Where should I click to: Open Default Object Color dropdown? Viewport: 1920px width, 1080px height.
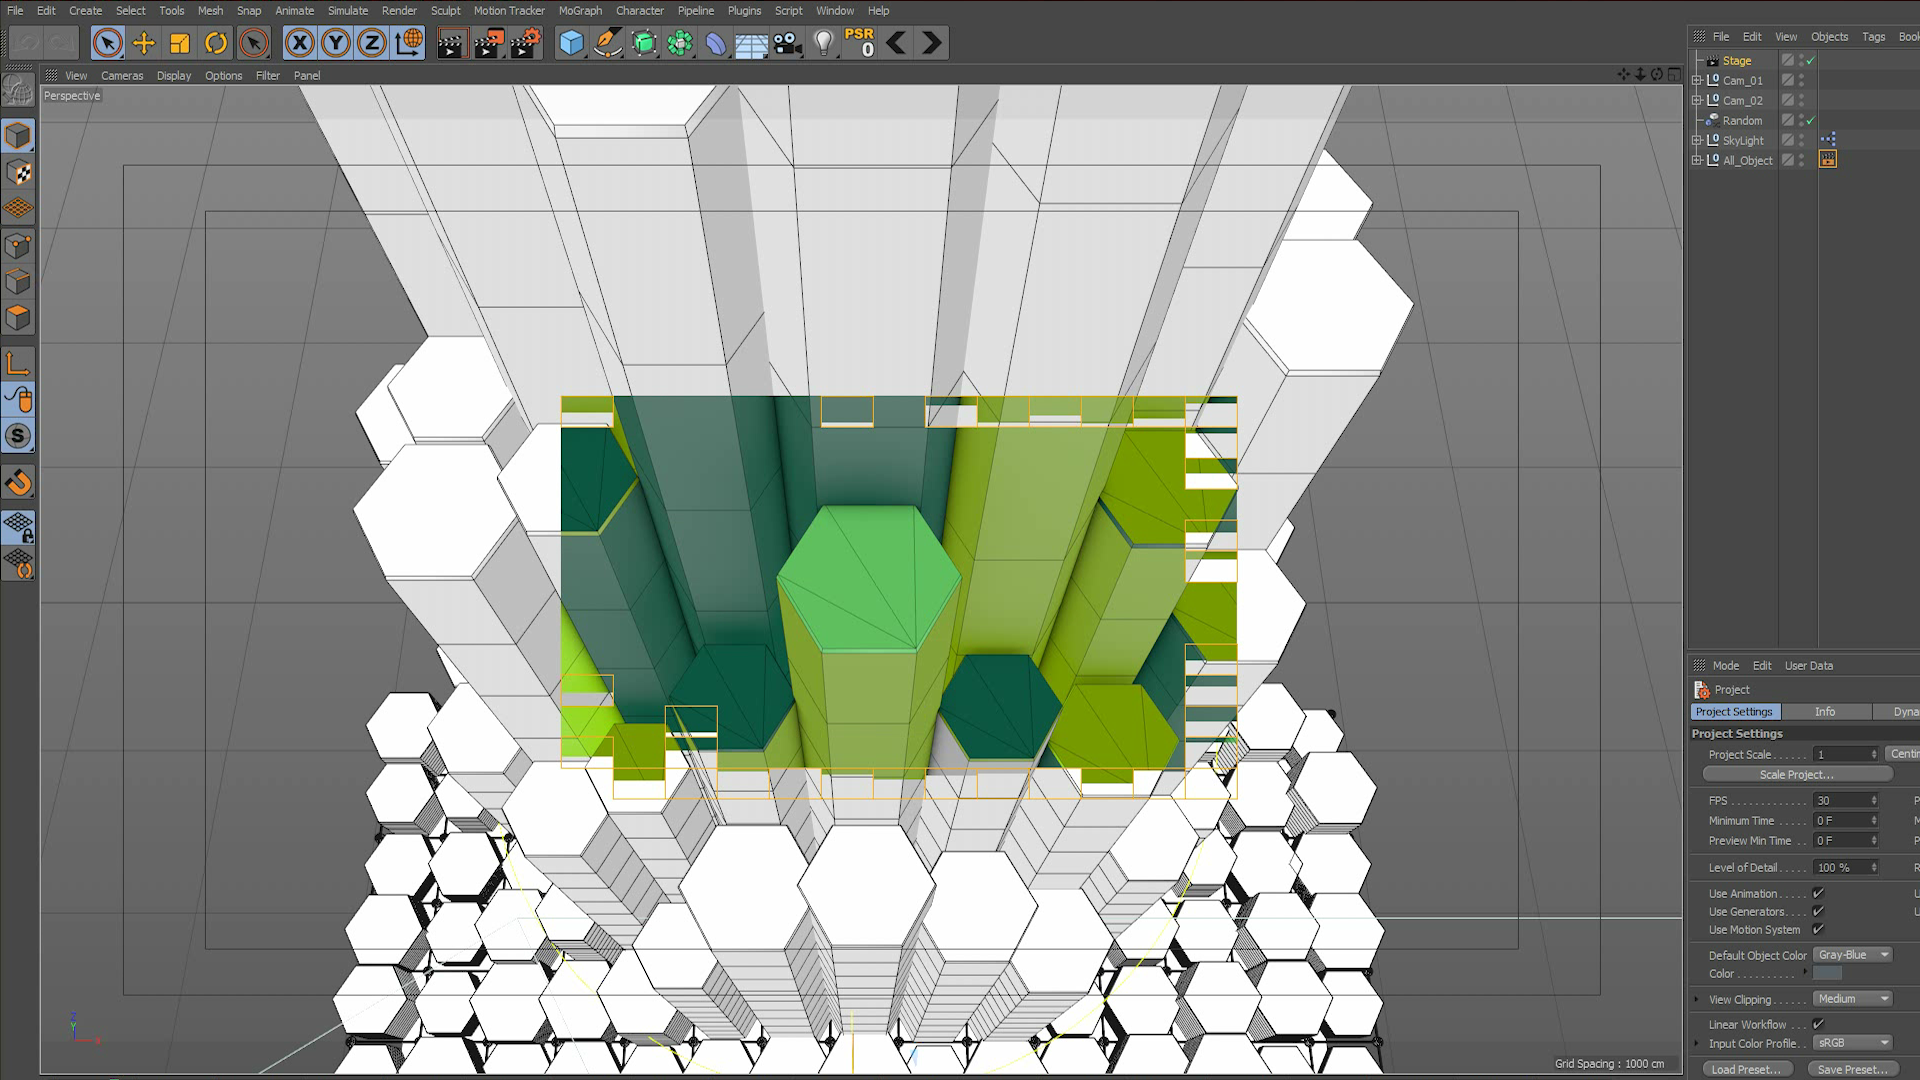tap(1853, 955)
